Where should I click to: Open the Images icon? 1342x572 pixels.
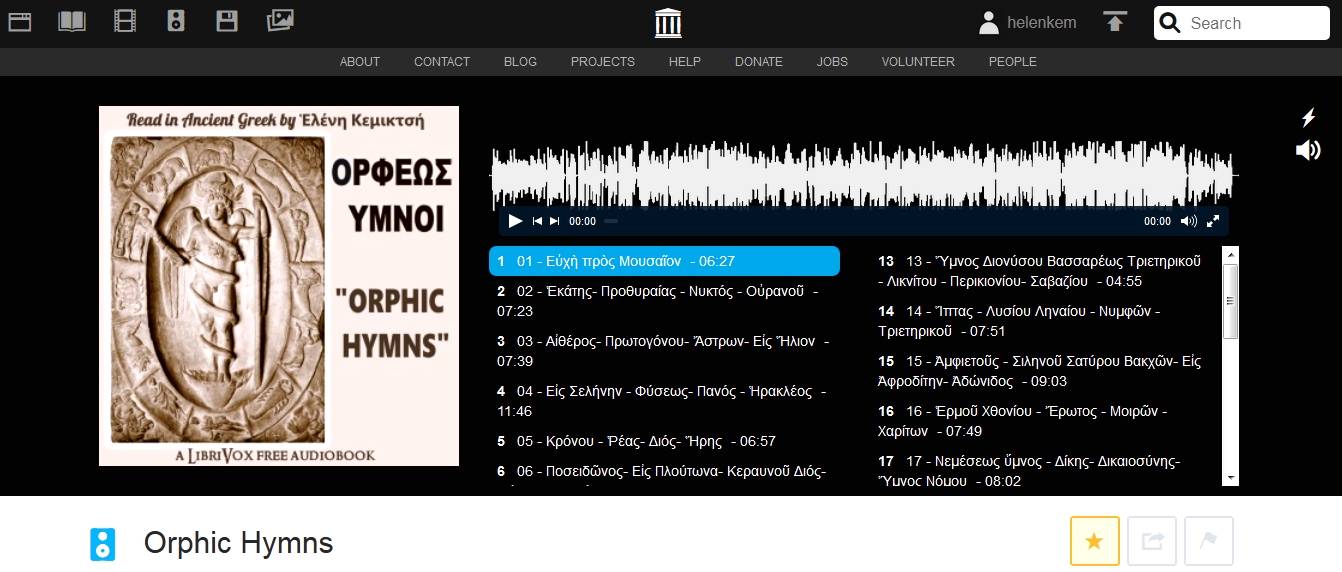coord(280,21)
